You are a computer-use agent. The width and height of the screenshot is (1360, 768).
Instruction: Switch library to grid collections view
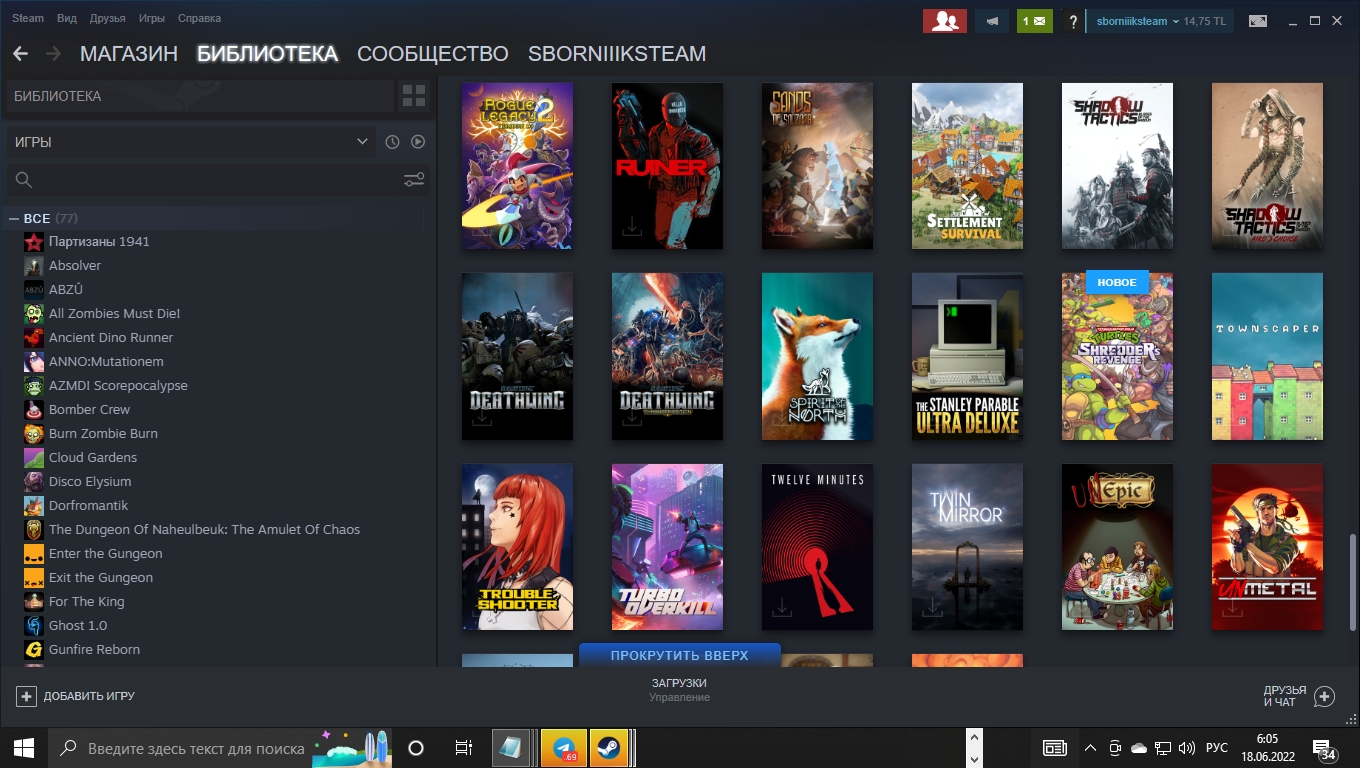(413, 96)
